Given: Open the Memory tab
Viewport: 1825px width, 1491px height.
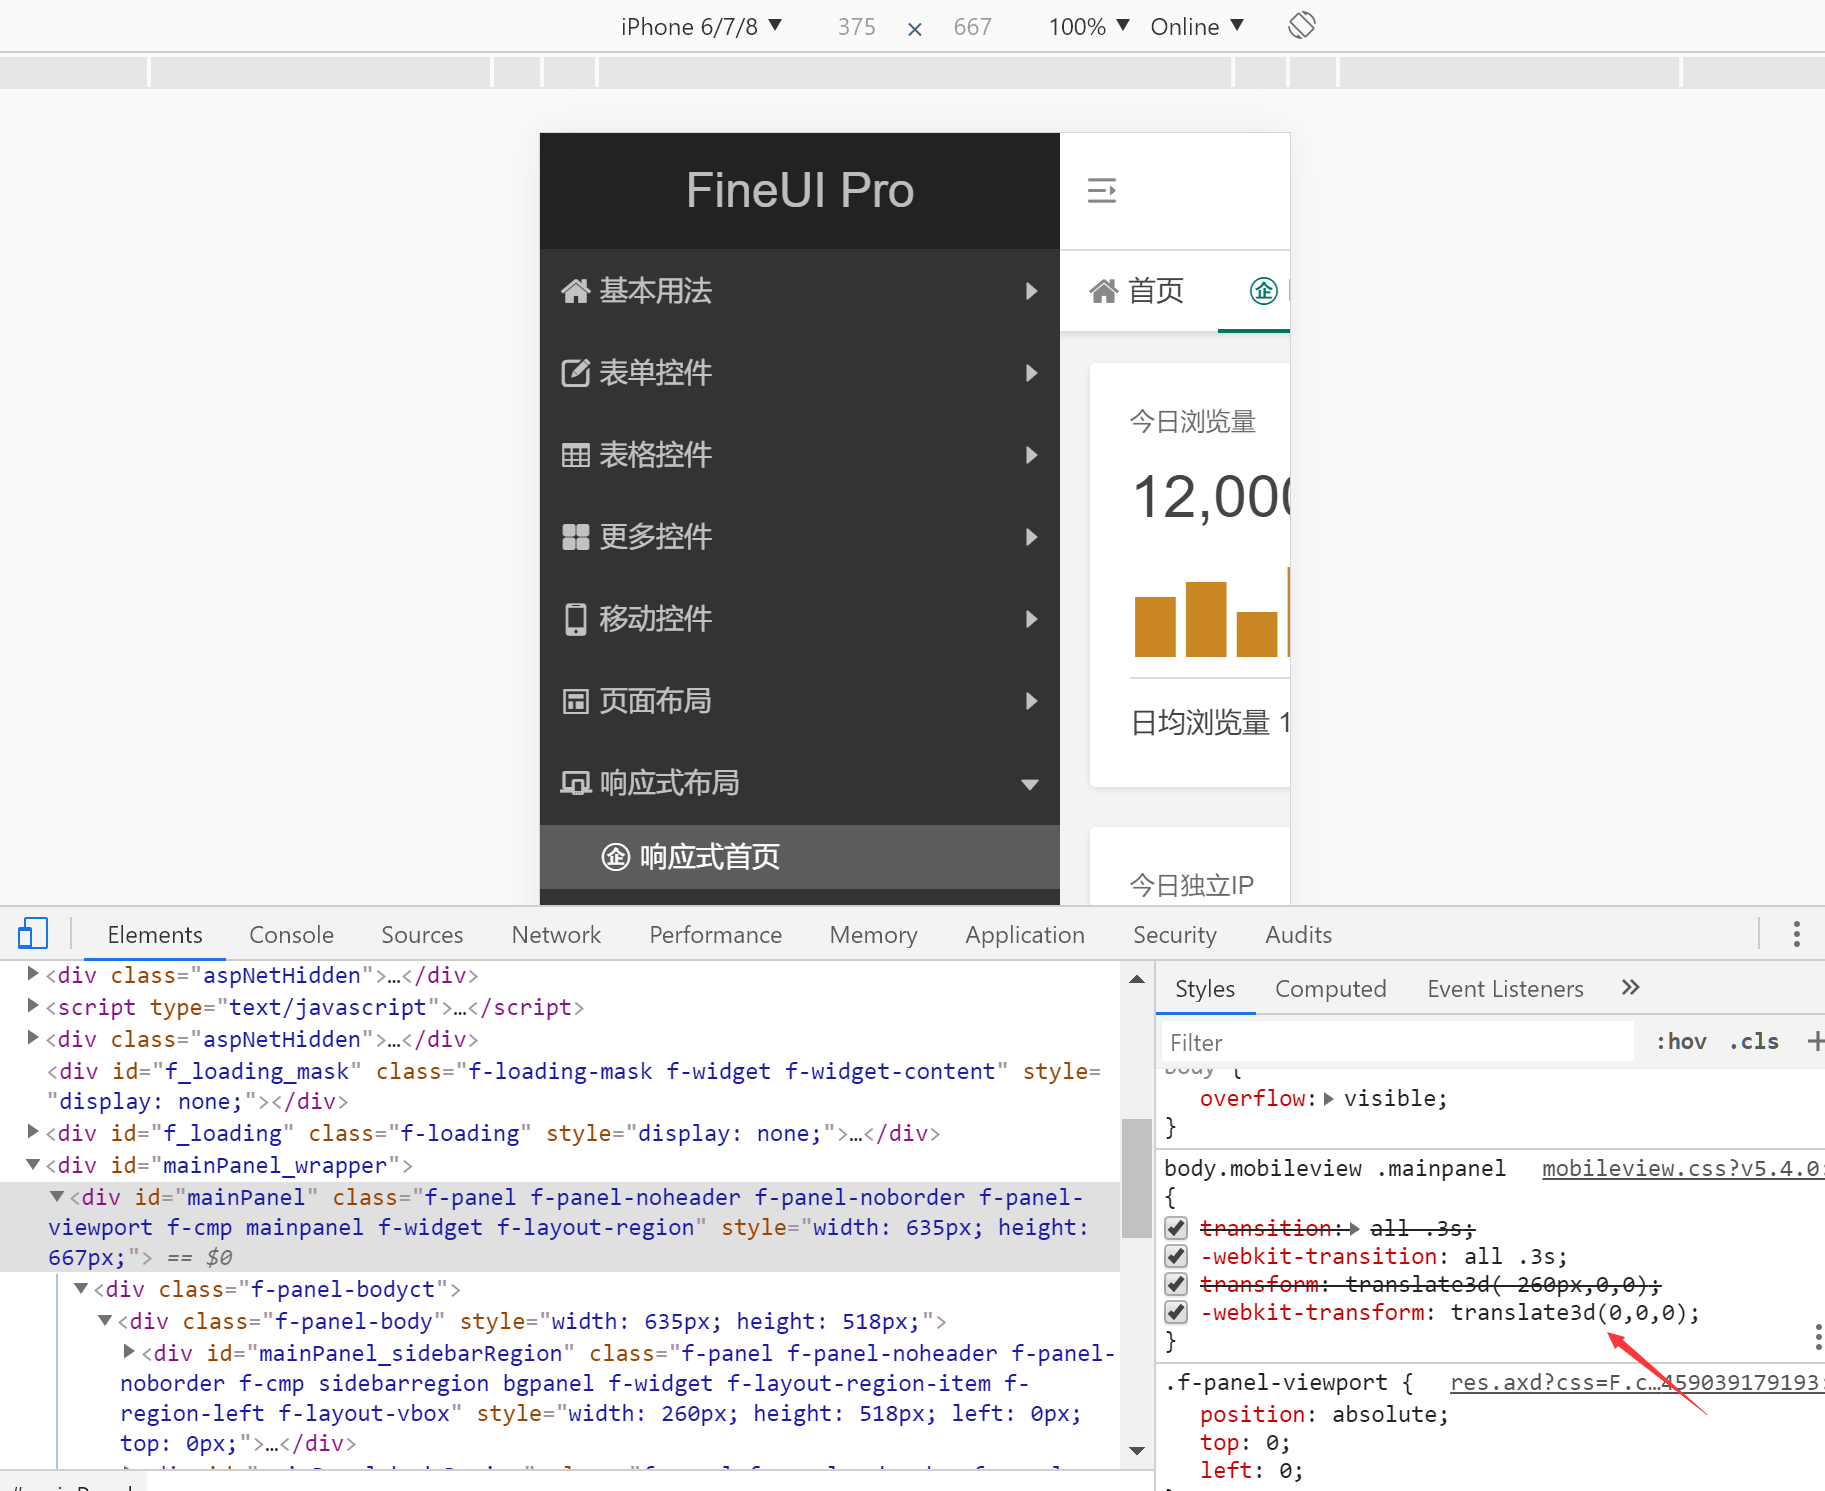Looking at the screenshot, I should pyautogui.click(x=873, y=934).
